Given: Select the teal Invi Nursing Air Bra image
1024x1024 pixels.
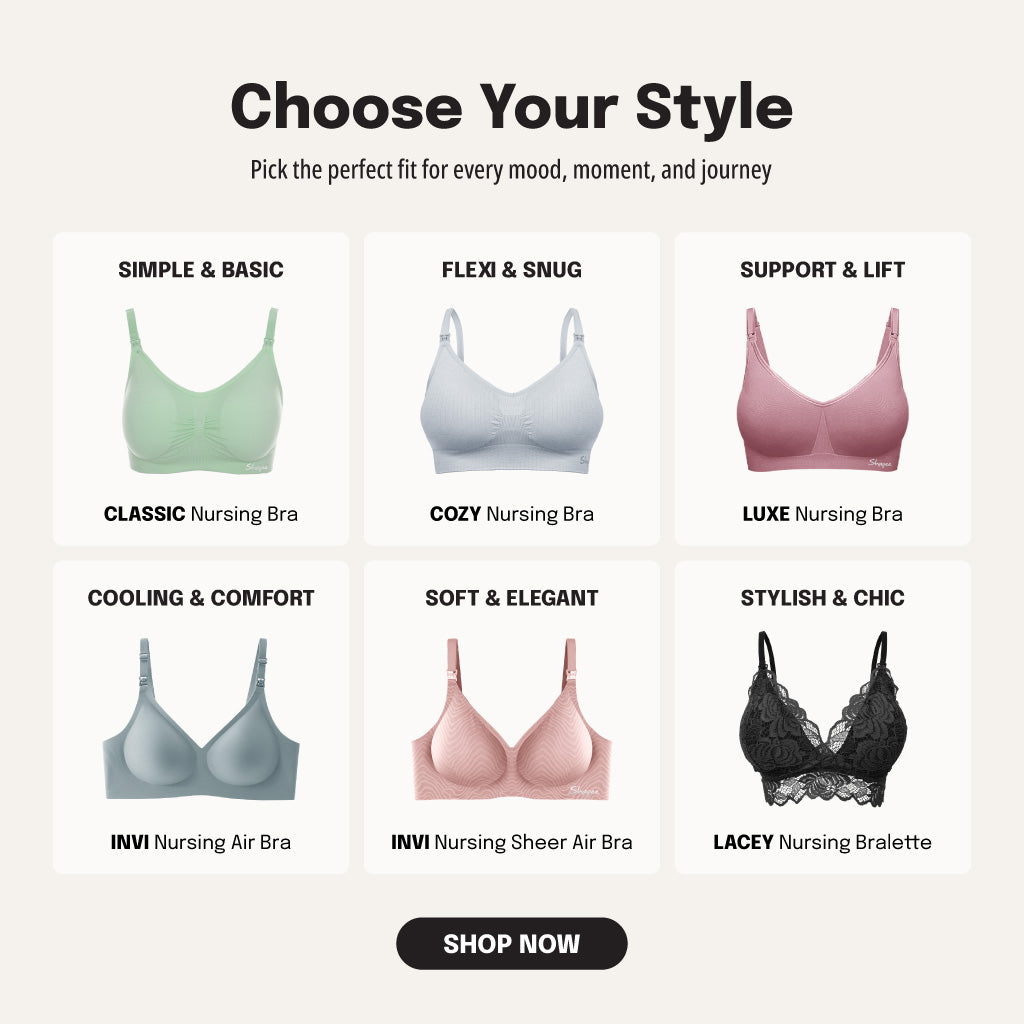Looking at the screenshot, I should (x=201, y=719).
